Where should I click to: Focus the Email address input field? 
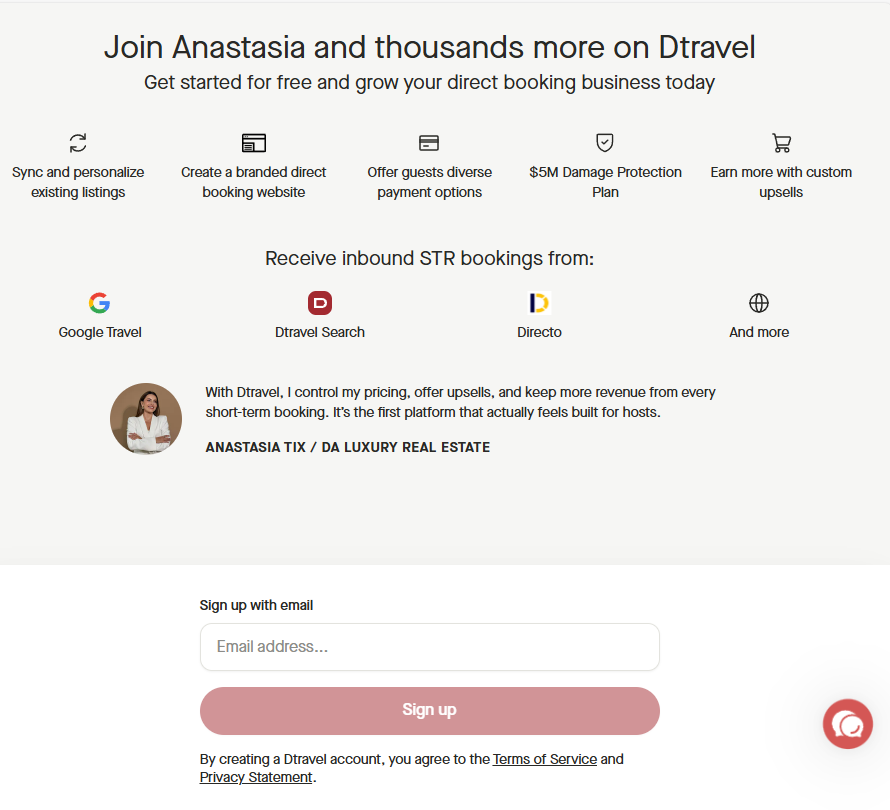click(x=430, y=647)
